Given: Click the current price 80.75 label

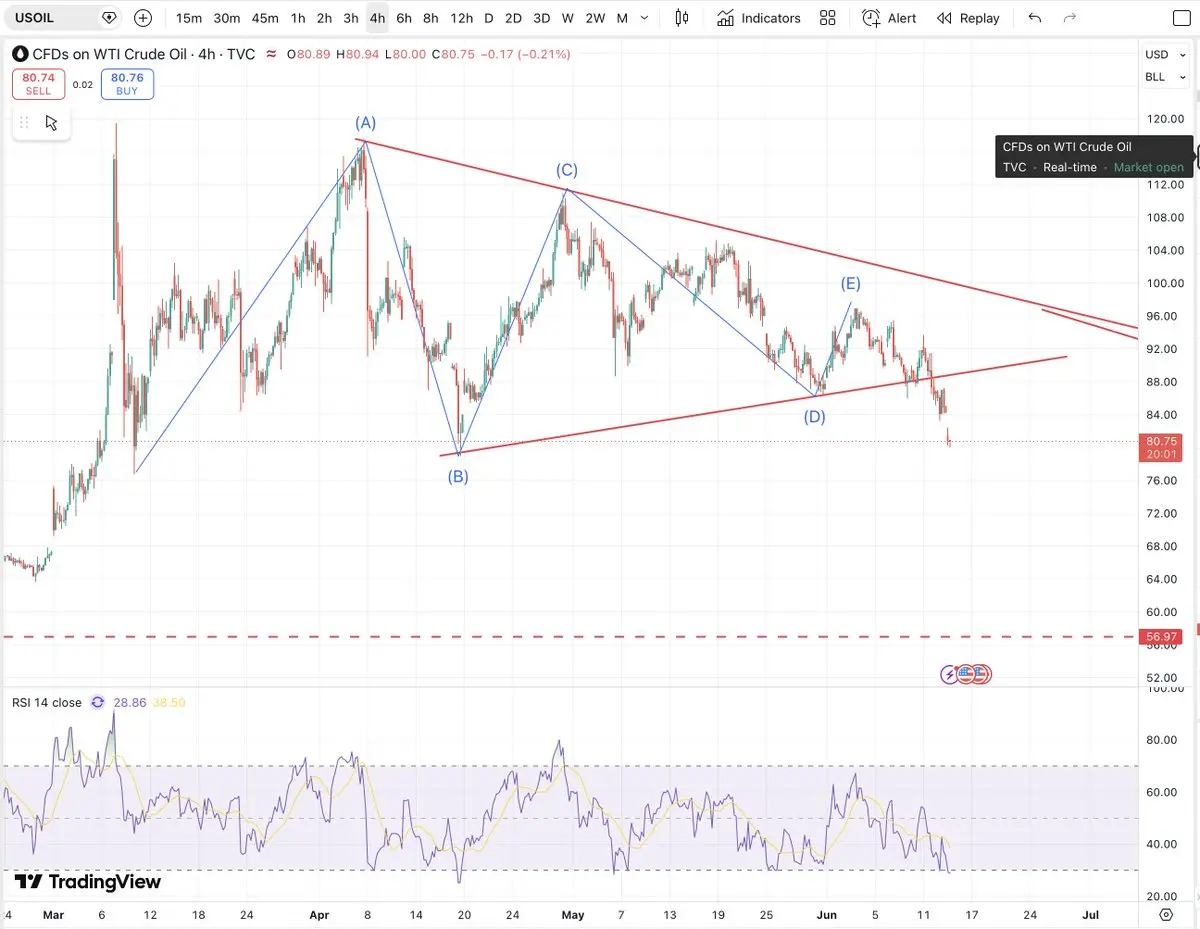Looking at the screenshot, I should click(x=1160, y=447).
